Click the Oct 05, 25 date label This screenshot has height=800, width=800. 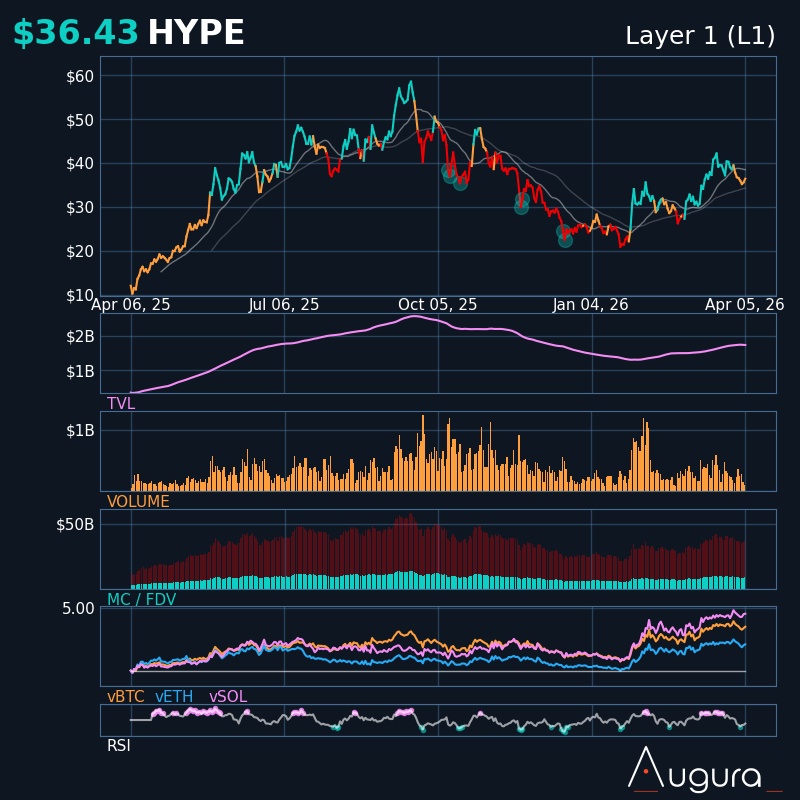pos(437,305)
